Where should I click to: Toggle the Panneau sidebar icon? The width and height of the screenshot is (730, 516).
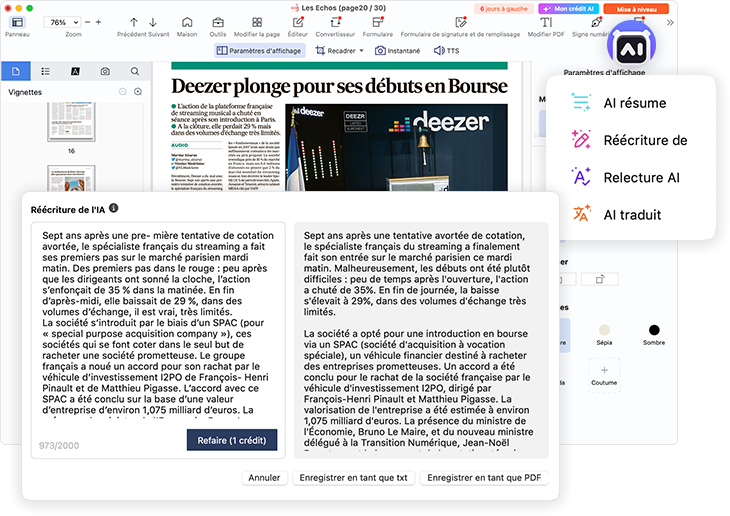coord(17,22)
